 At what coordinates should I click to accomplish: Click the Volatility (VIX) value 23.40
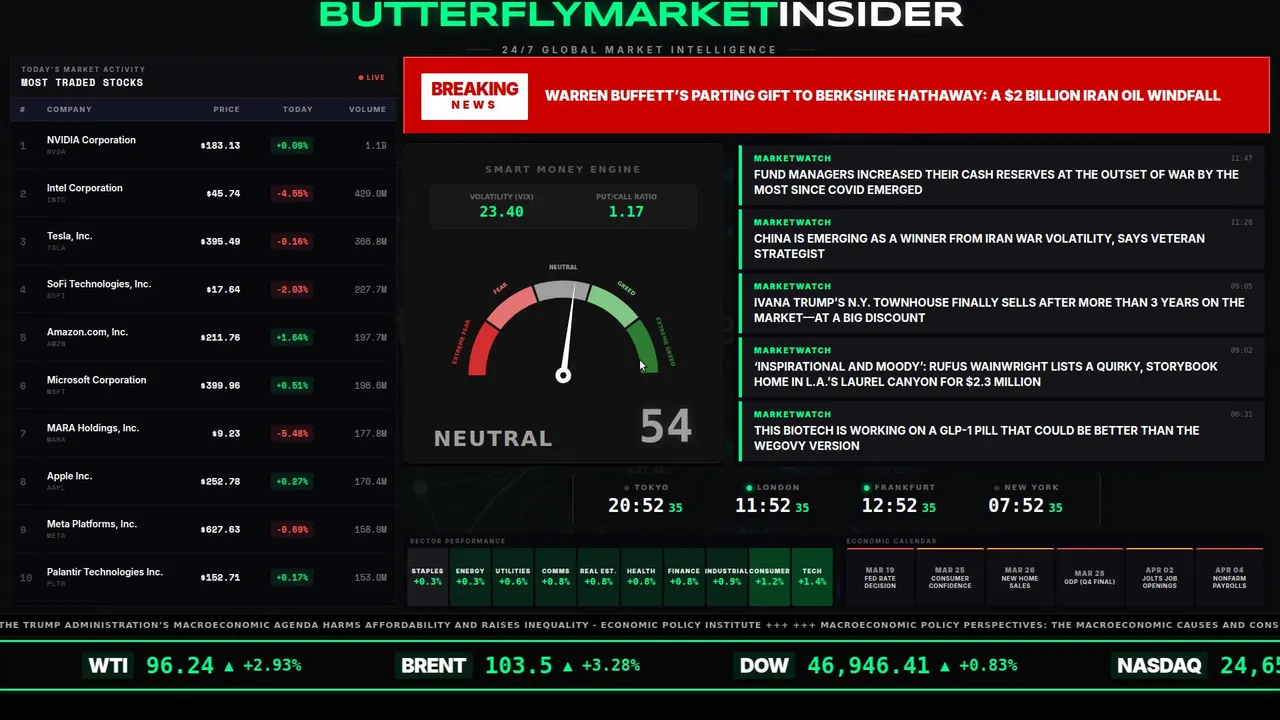[501, 212]
